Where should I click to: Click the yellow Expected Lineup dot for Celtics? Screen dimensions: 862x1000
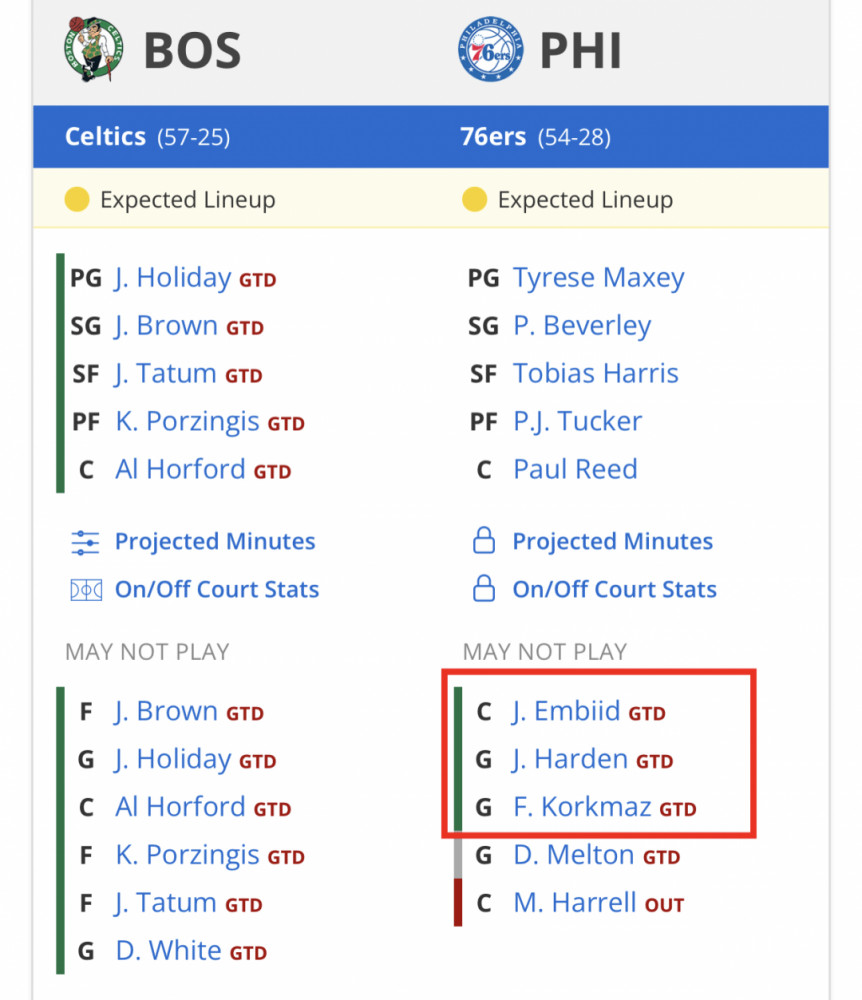77,200
